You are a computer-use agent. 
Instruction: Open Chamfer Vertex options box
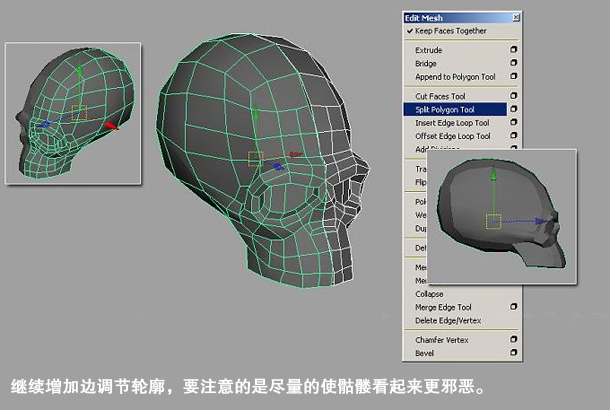point(514,340)
